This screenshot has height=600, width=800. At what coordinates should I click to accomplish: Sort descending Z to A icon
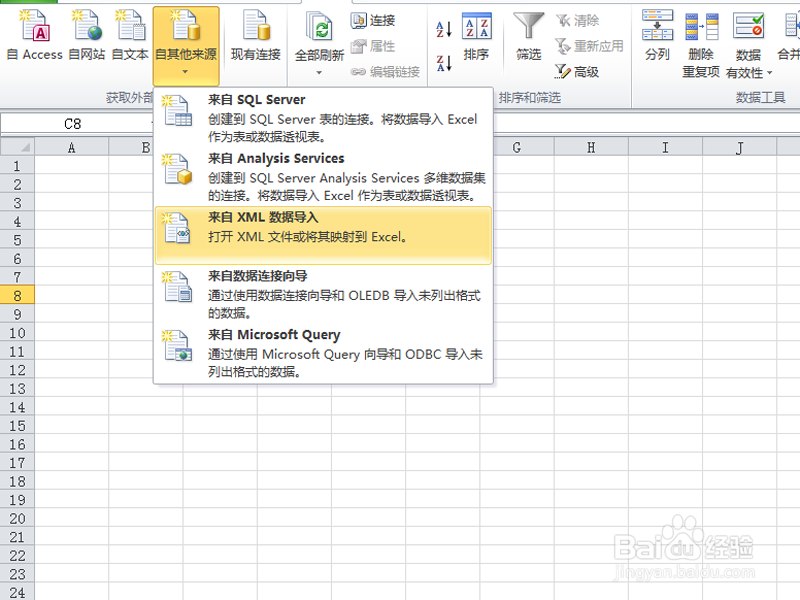444,63
